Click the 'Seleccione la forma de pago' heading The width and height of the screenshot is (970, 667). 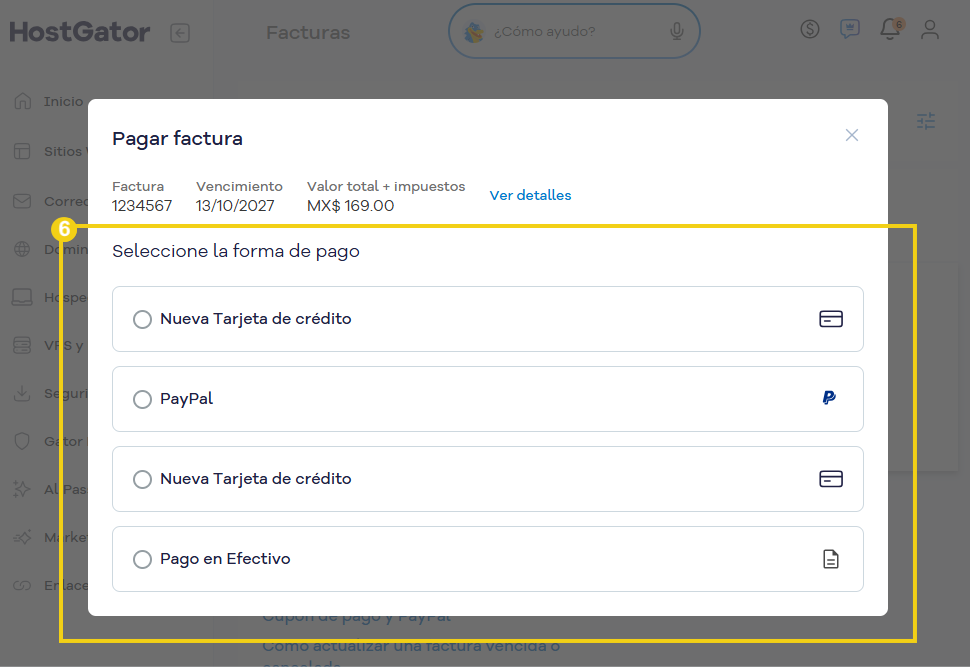[236, 251]
